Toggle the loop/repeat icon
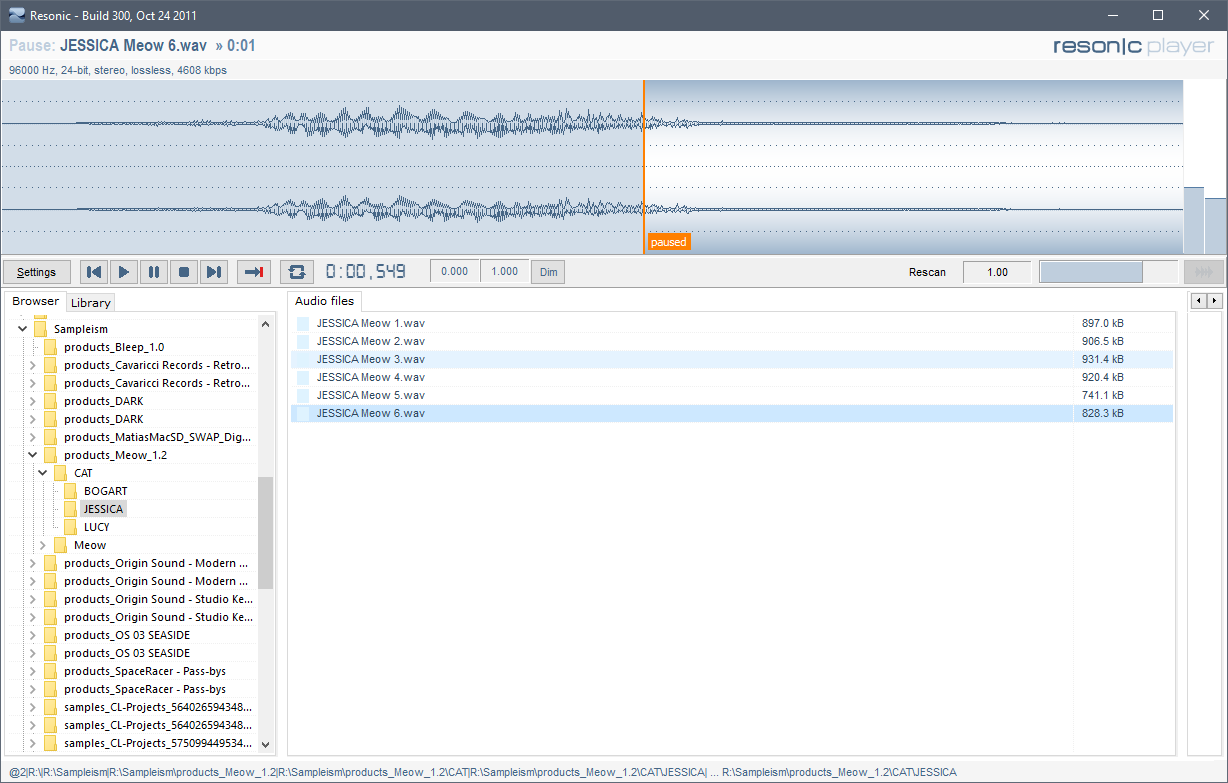This screenshot has height=783, width=1228. [297, 272]
